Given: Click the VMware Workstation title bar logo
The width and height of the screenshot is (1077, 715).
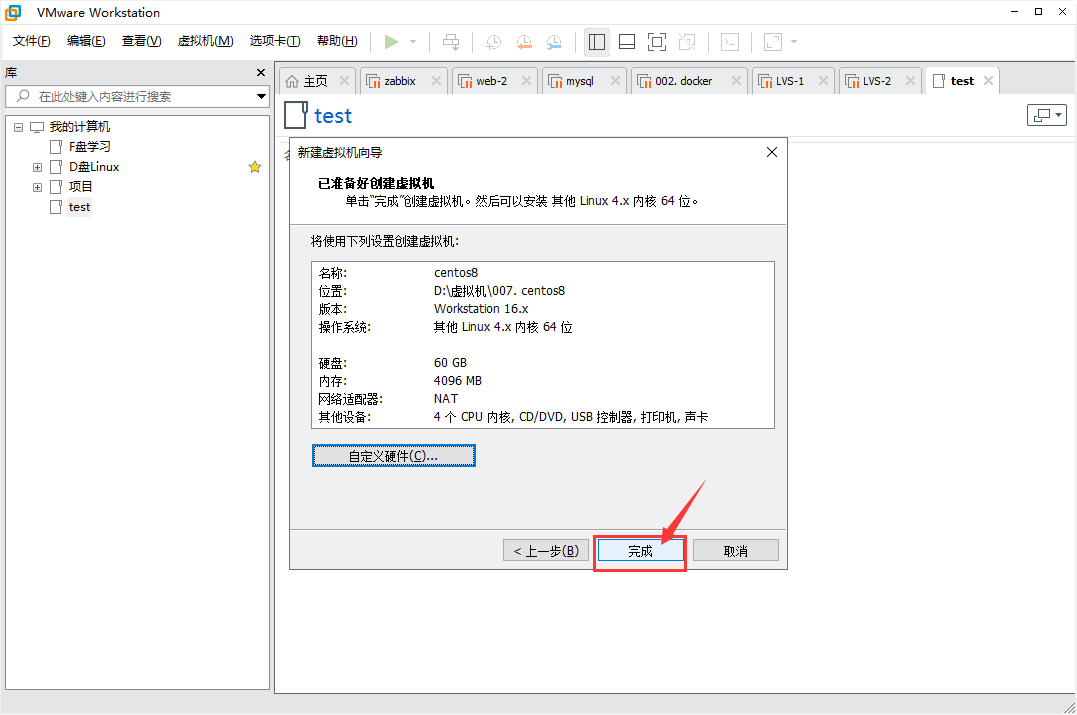Looking at the screenshot, I should (13, 12).
